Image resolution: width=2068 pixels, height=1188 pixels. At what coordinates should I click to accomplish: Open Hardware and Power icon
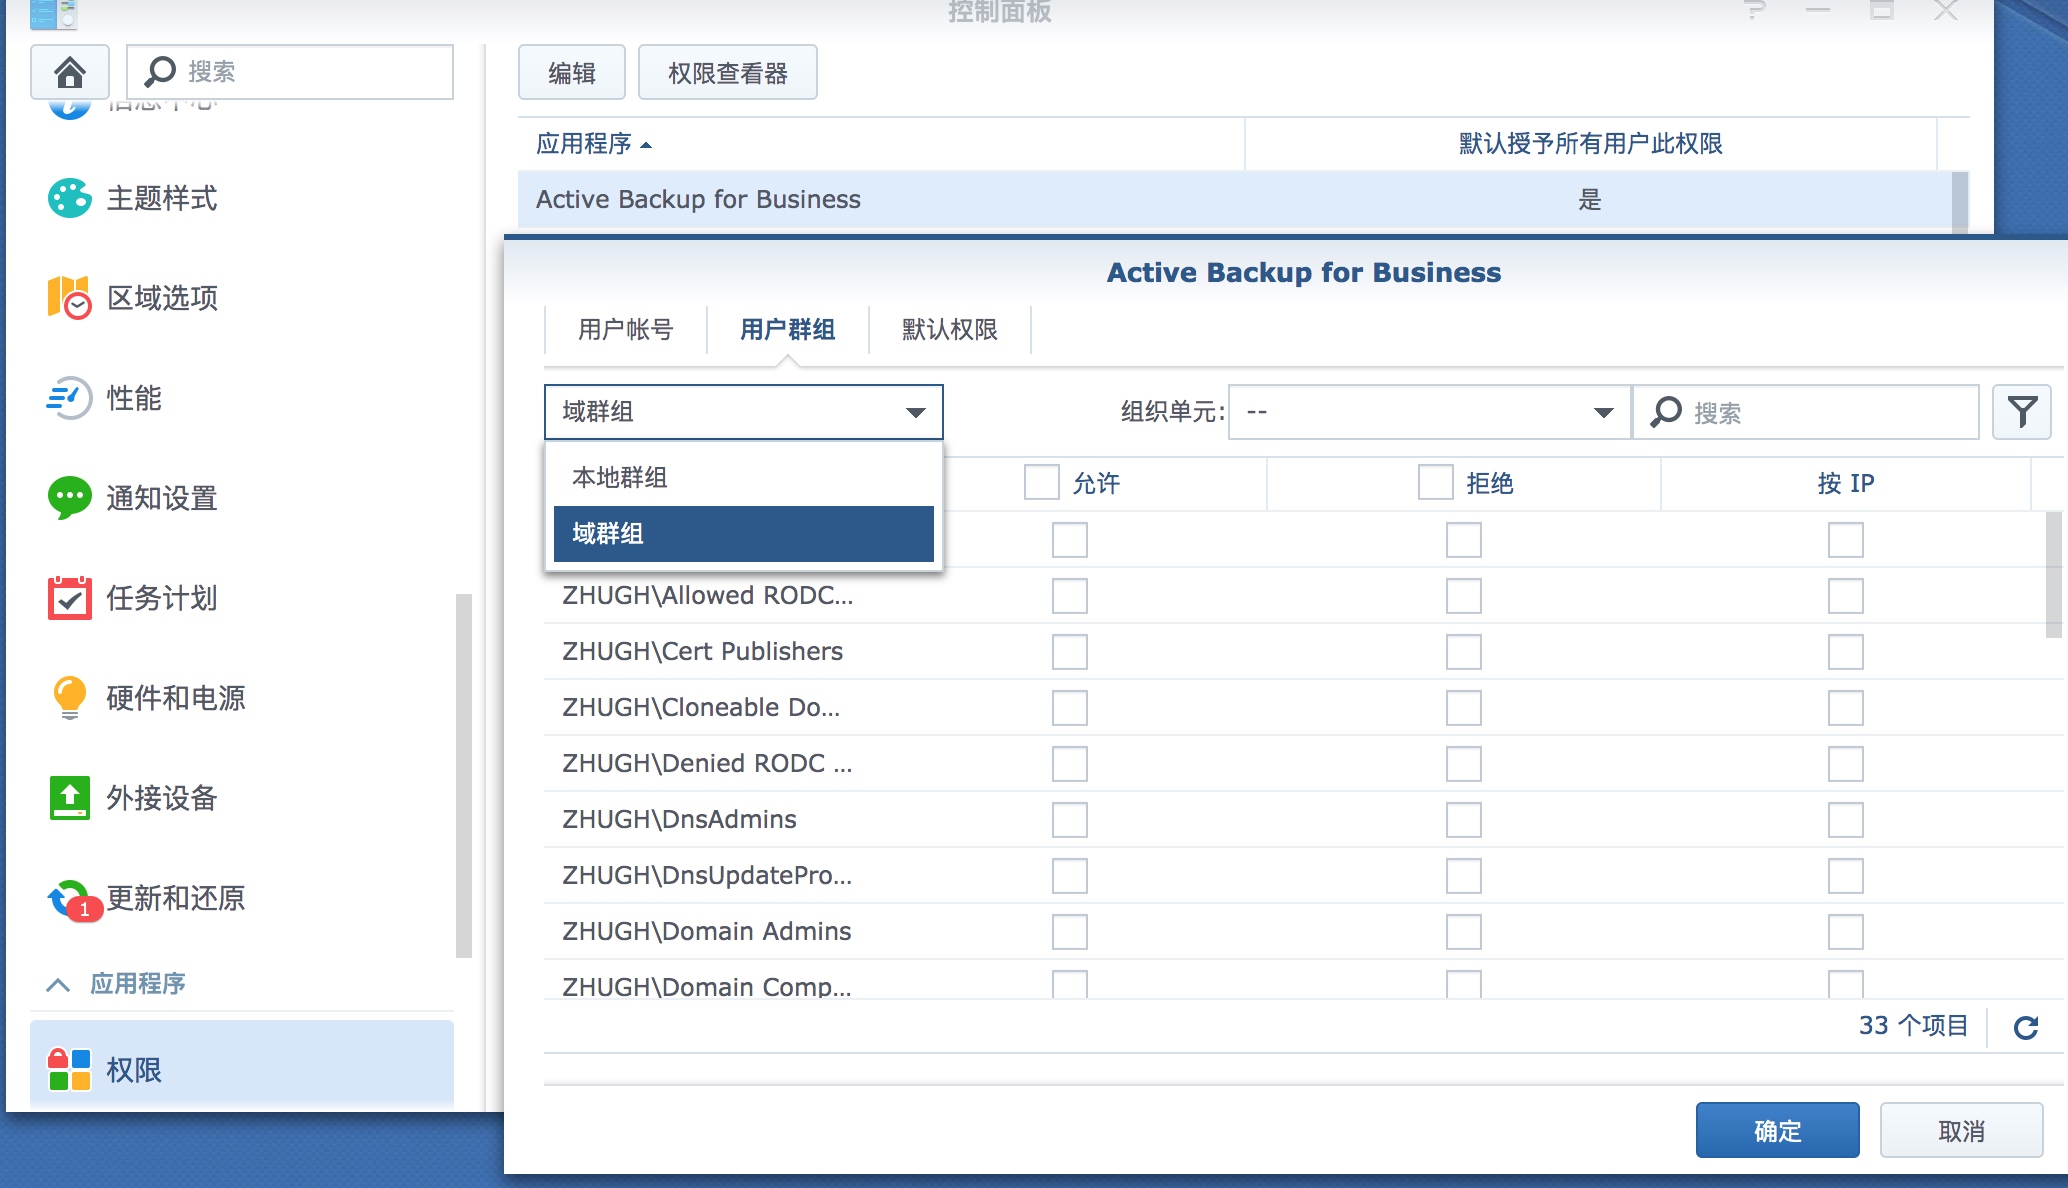coord(69,698)
